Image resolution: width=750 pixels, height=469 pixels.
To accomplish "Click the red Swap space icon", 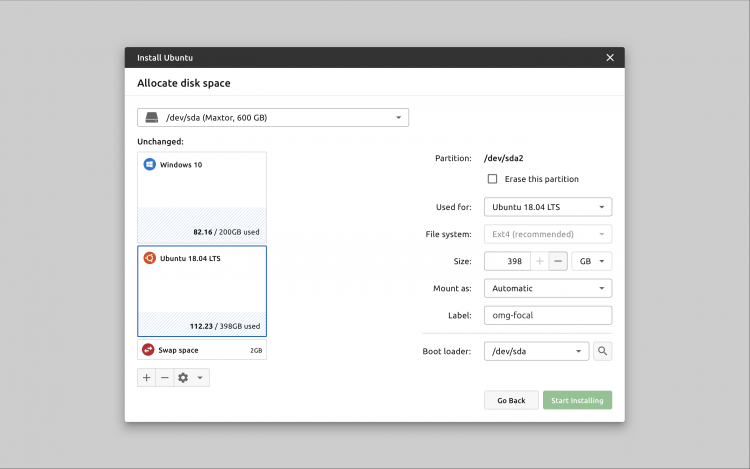I will point(148,350).
